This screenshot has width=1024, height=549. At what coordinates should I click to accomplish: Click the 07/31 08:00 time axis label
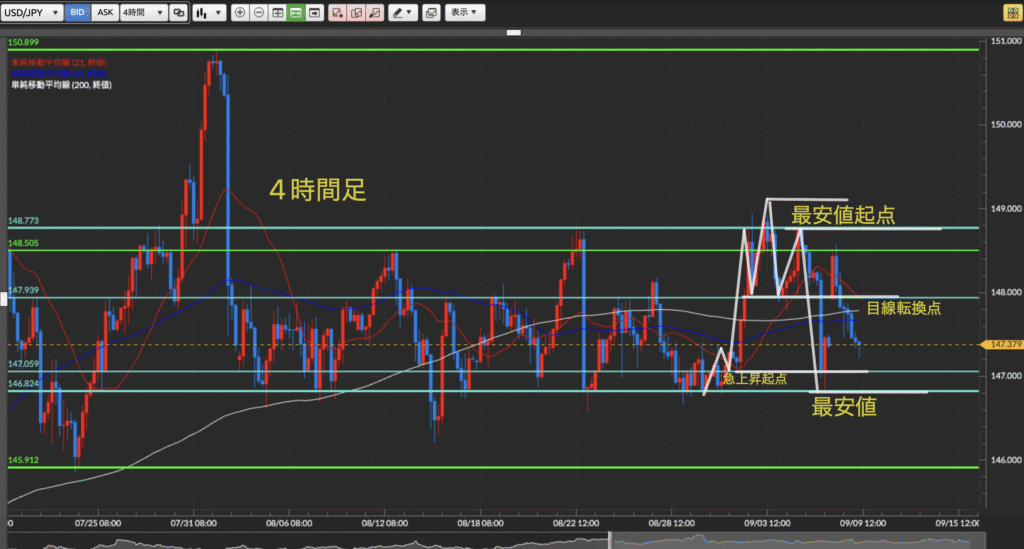pos(193,523)
